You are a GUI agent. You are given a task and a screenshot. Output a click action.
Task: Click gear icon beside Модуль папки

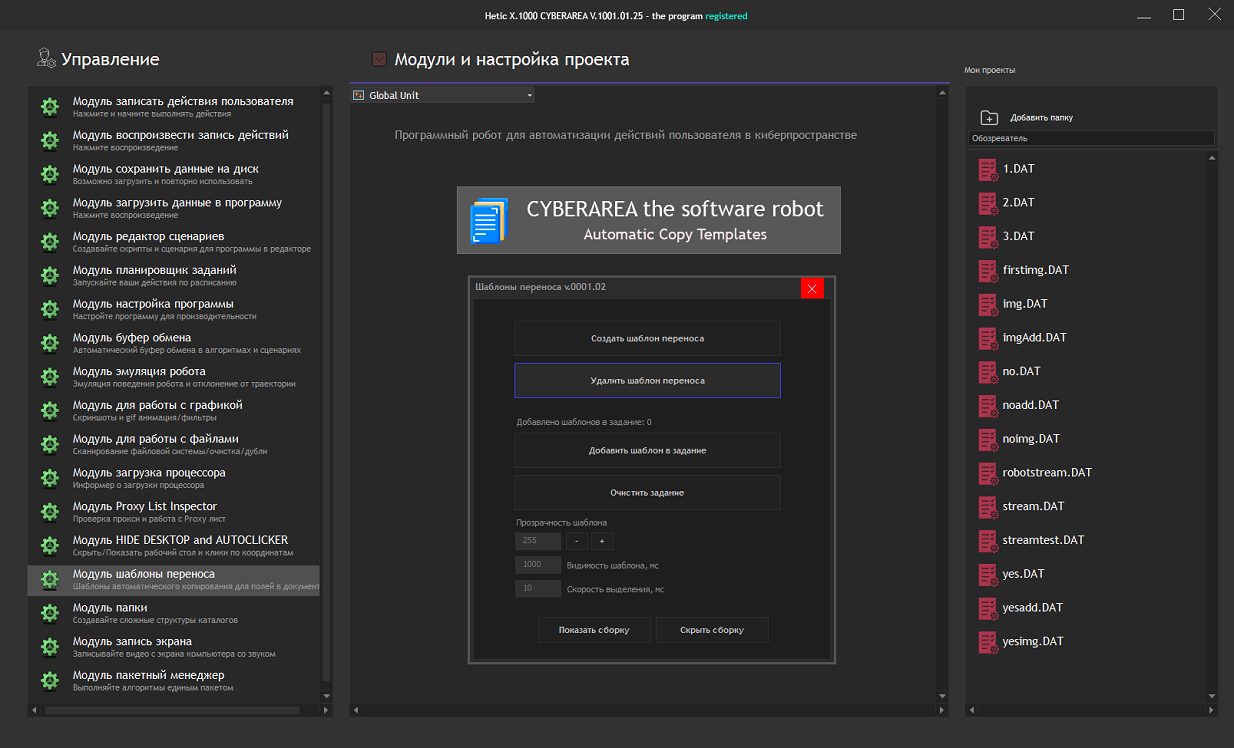[49, 613]
